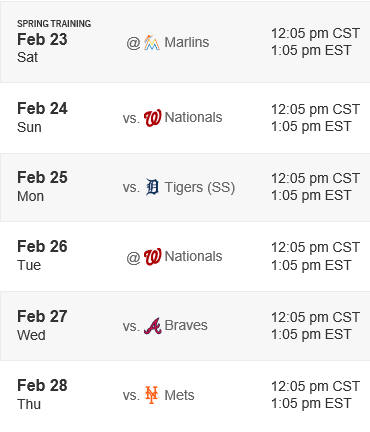Click the Feb 28 game time
This screenshot has width=370, height=432.
pyautogui.click(x=315, y=395)
